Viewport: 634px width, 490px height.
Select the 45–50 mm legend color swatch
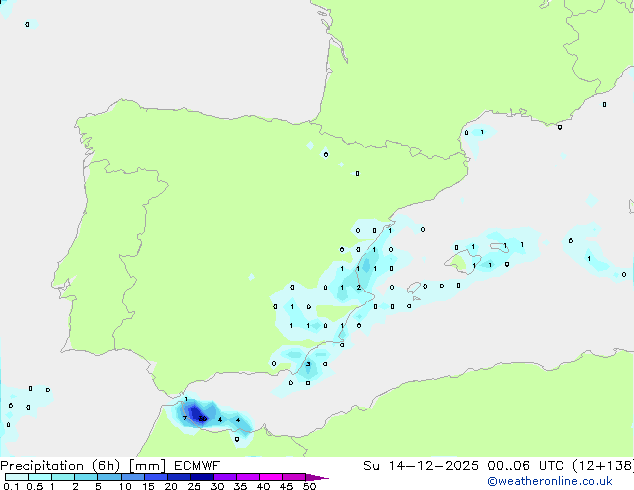tap(294, 477)
